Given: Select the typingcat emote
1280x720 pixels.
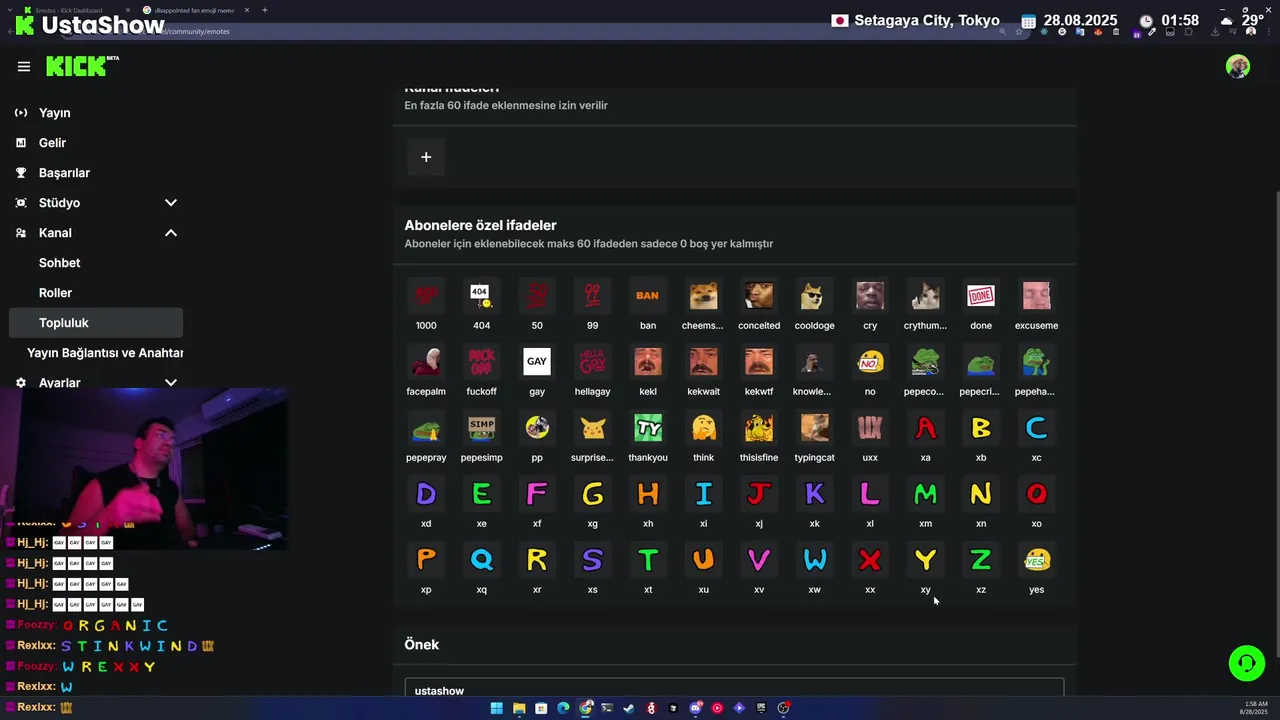Looking at the screenshot, I should pyautogui.click(x=814, y=428).
